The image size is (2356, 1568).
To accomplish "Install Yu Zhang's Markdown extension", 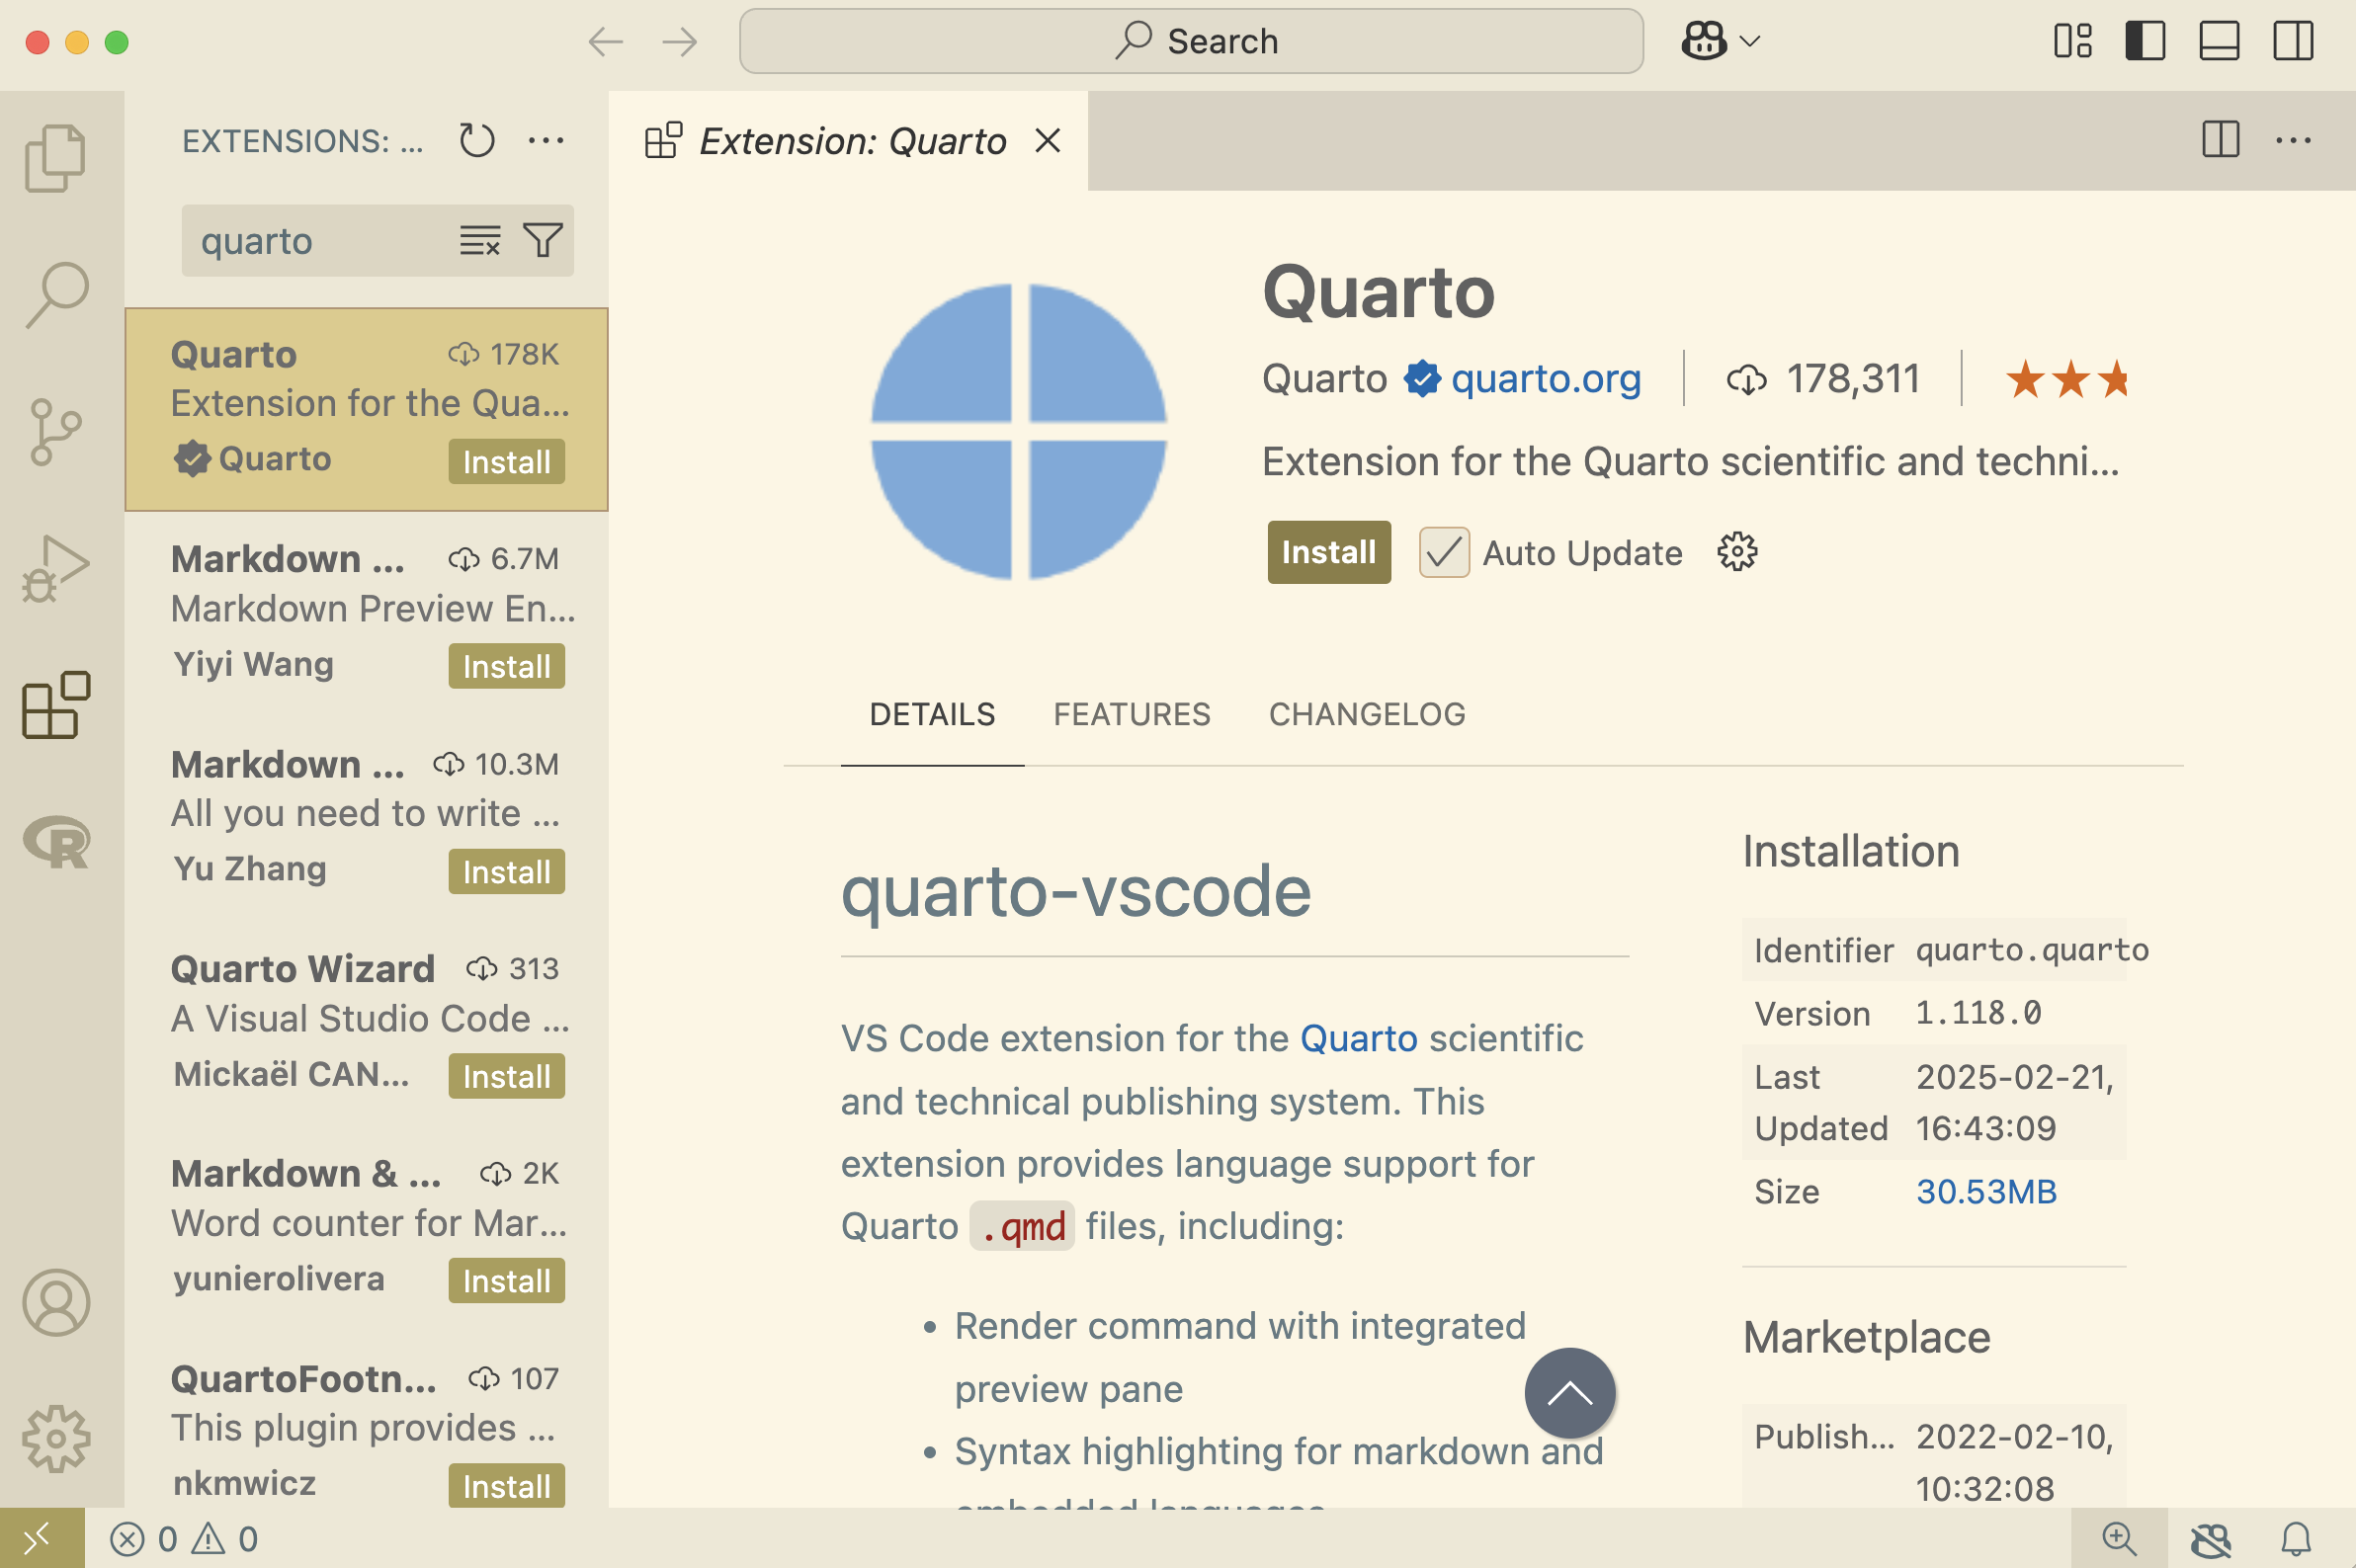I will [x=506, y=871].
